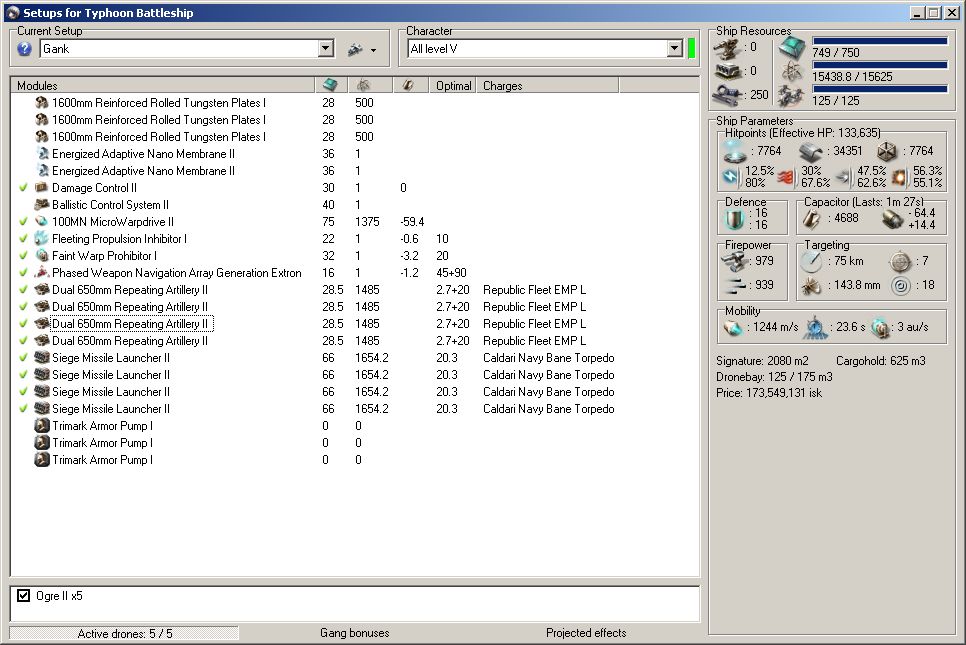Viewport: 966px width, 645px height.
Task: Click the shield hitpoints icon
Action: coord(735,151)
